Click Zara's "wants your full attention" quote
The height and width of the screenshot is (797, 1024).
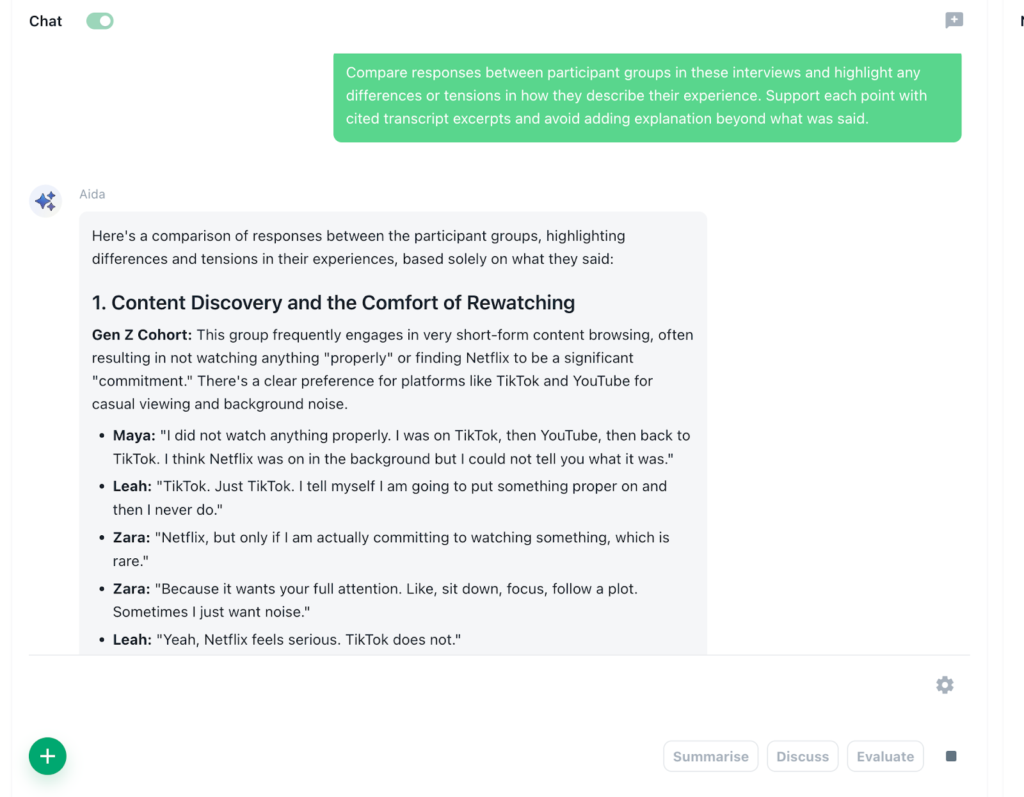point(390,600)
